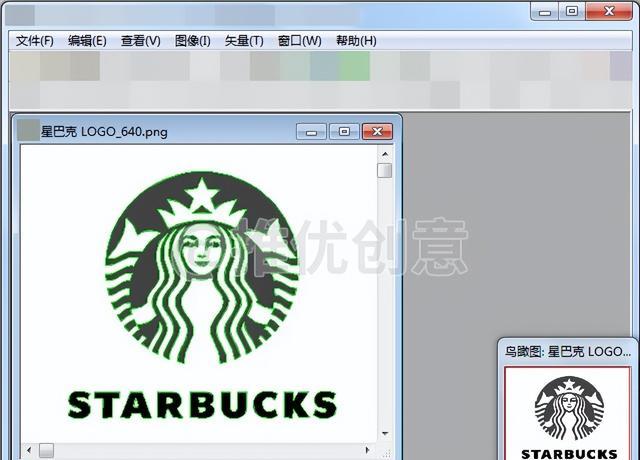Click the Starbucks siren logo on canvas
The width and height of the screenshot is (640, 460).
[202, 267]
